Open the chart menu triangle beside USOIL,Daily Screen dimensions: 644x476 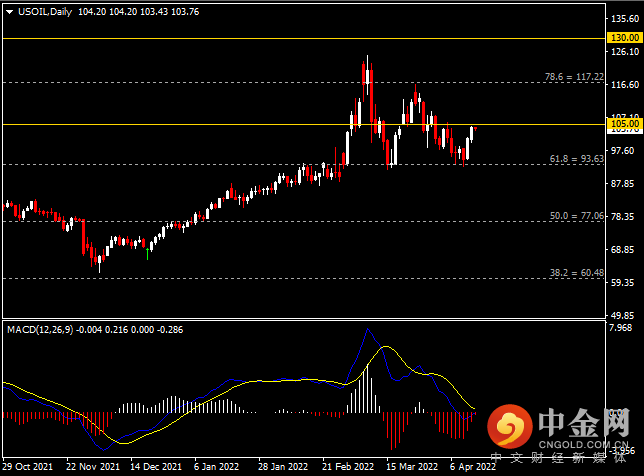tap(9, 12)
